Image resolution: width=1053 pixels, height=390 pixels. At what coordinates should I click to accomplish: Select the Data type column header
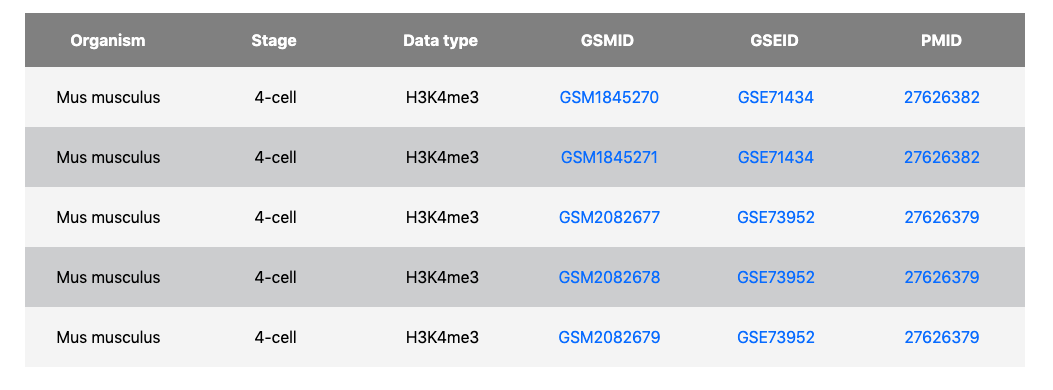tap(441, 40)
